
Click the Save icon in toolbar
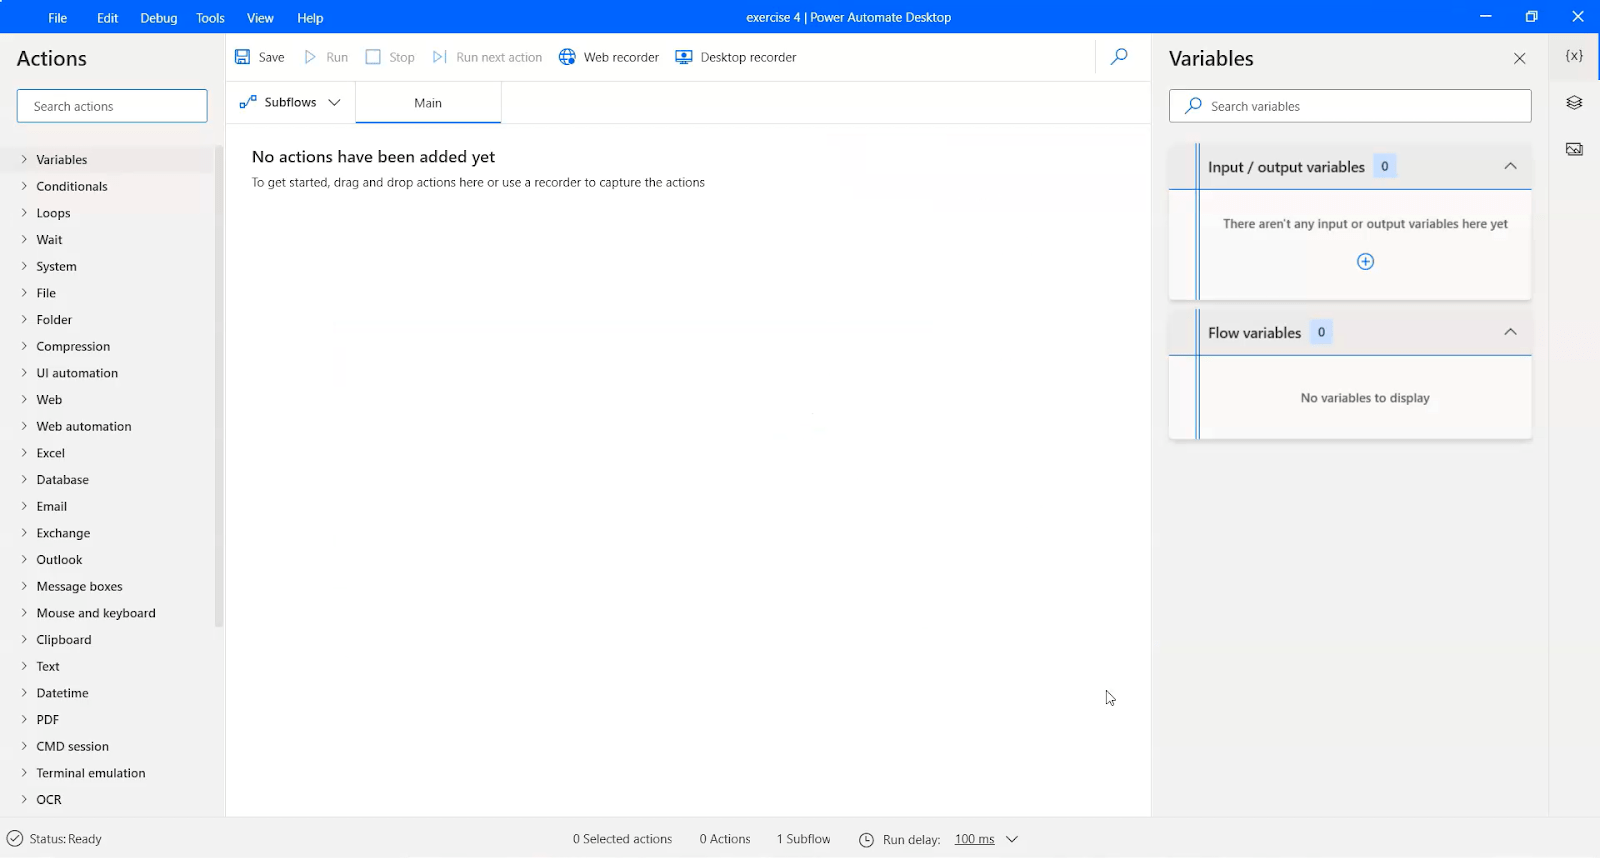[242, 57]
